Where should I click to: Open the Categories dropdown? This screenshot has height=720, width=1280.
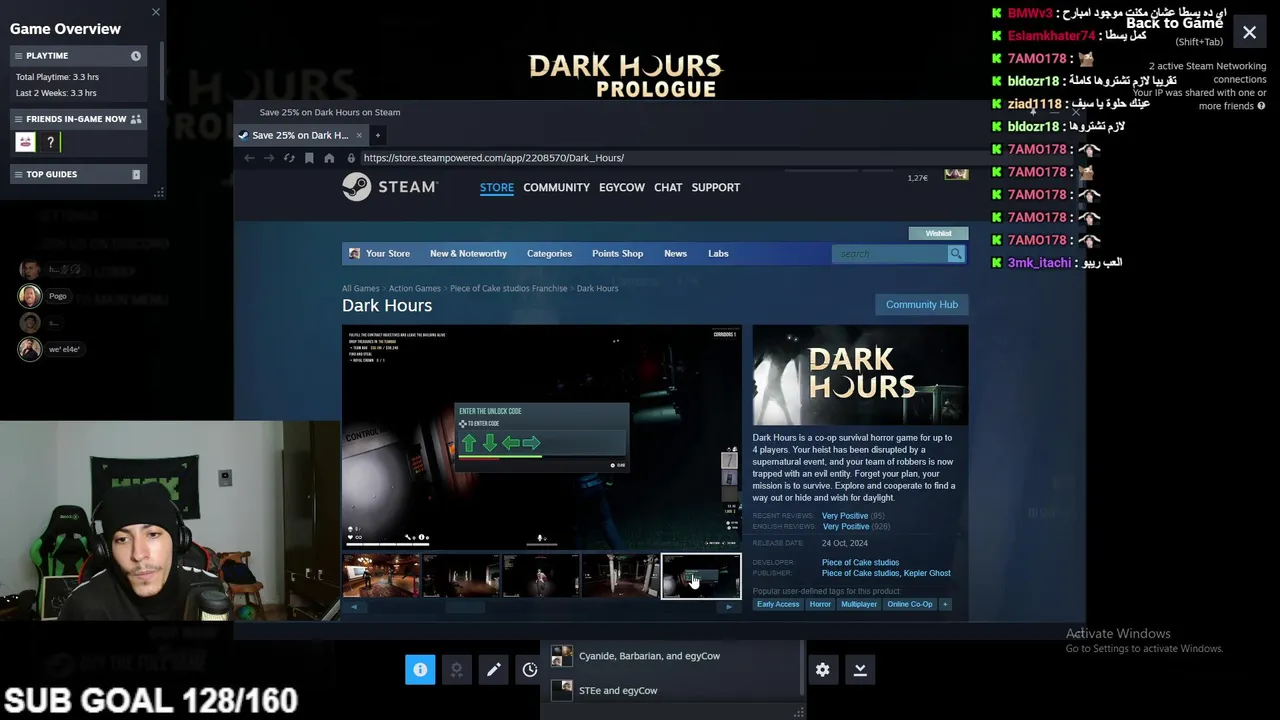(549, 253)
